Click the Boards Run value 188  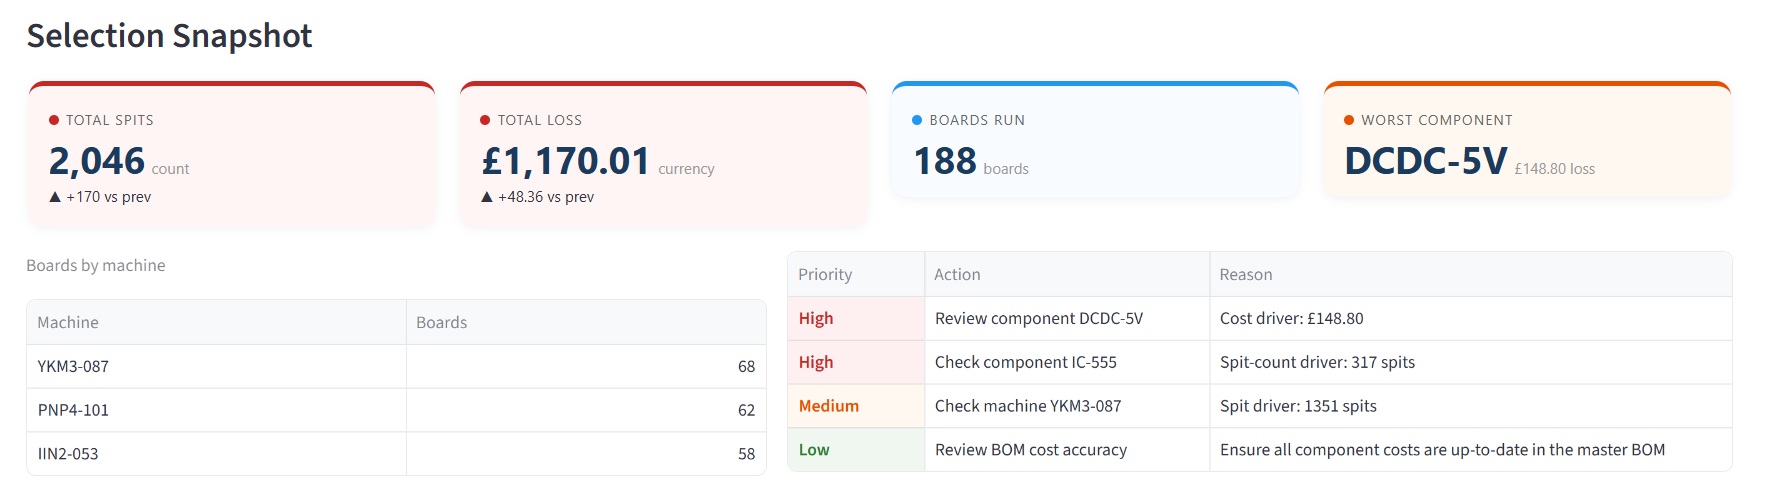pos(945,161)
